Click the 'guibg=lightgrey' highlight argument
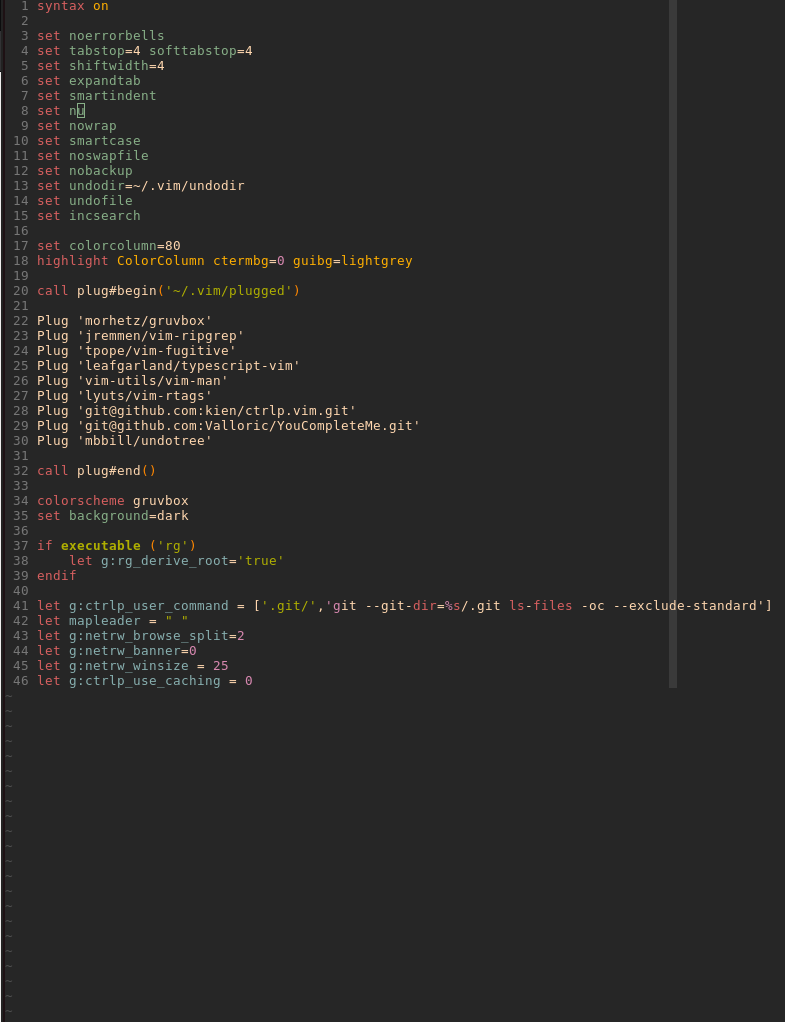 point(353,261)
